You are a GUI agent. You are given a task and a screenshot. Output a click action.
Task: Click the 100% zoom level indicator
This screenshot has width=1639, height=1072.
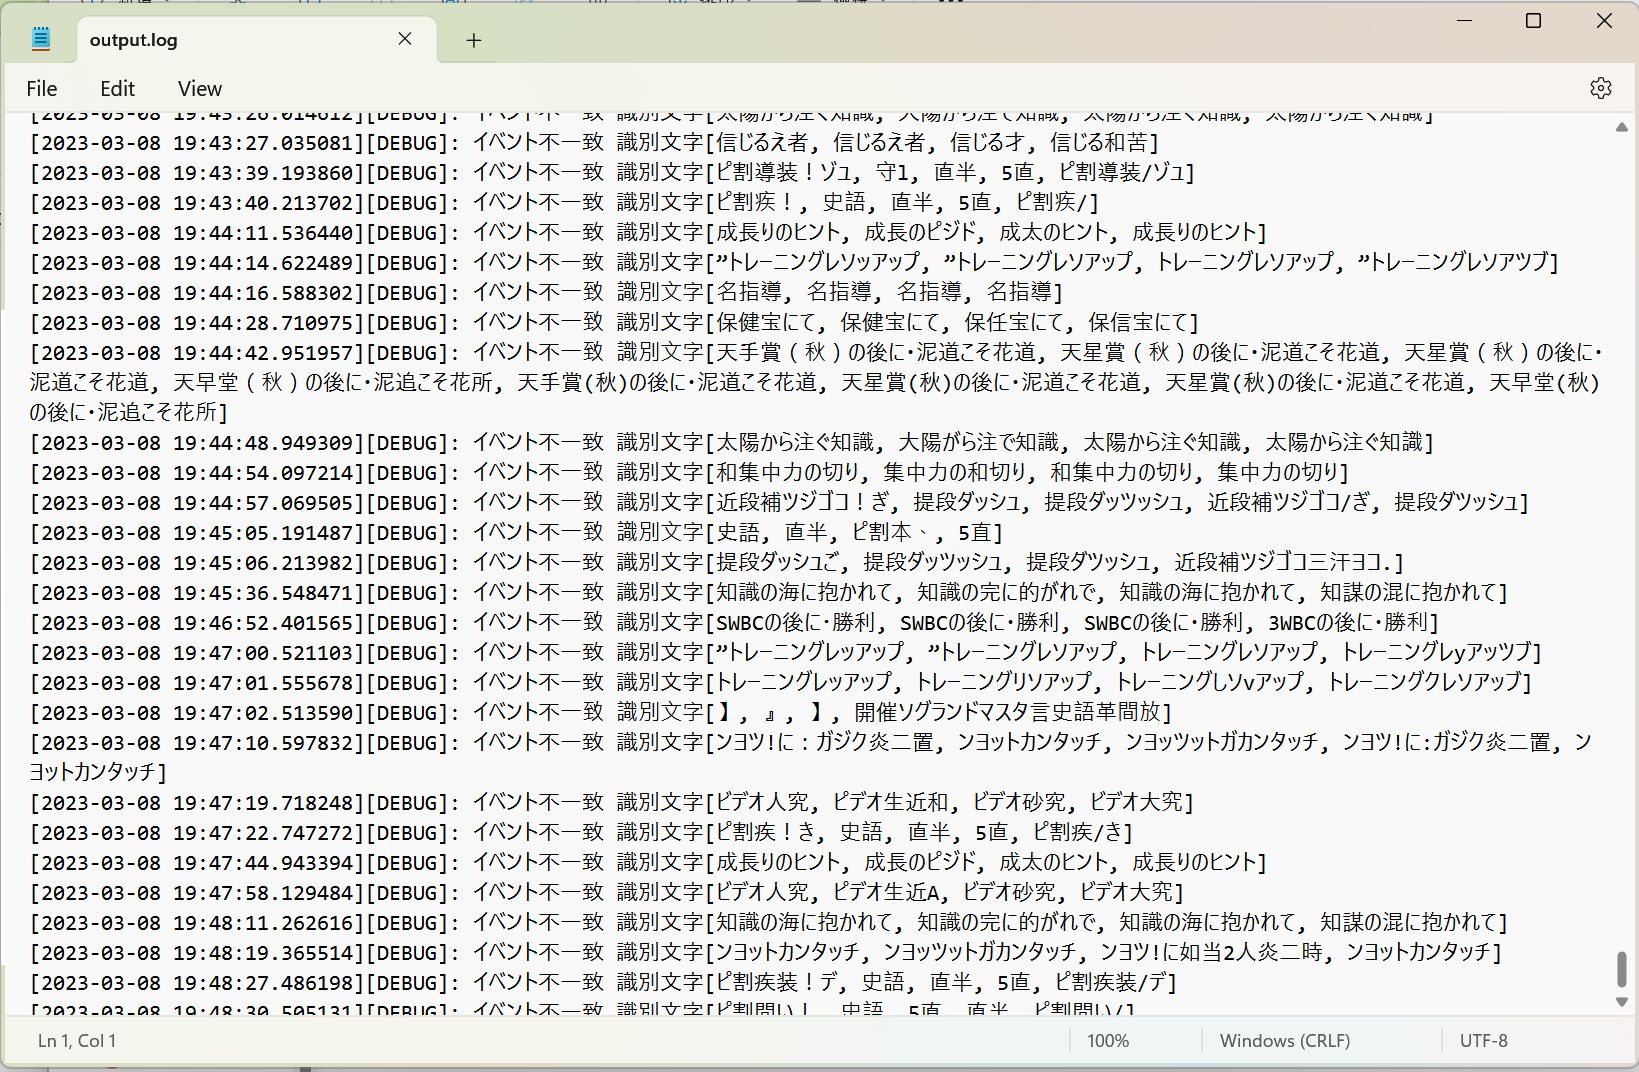(x=1107, y=1041)
